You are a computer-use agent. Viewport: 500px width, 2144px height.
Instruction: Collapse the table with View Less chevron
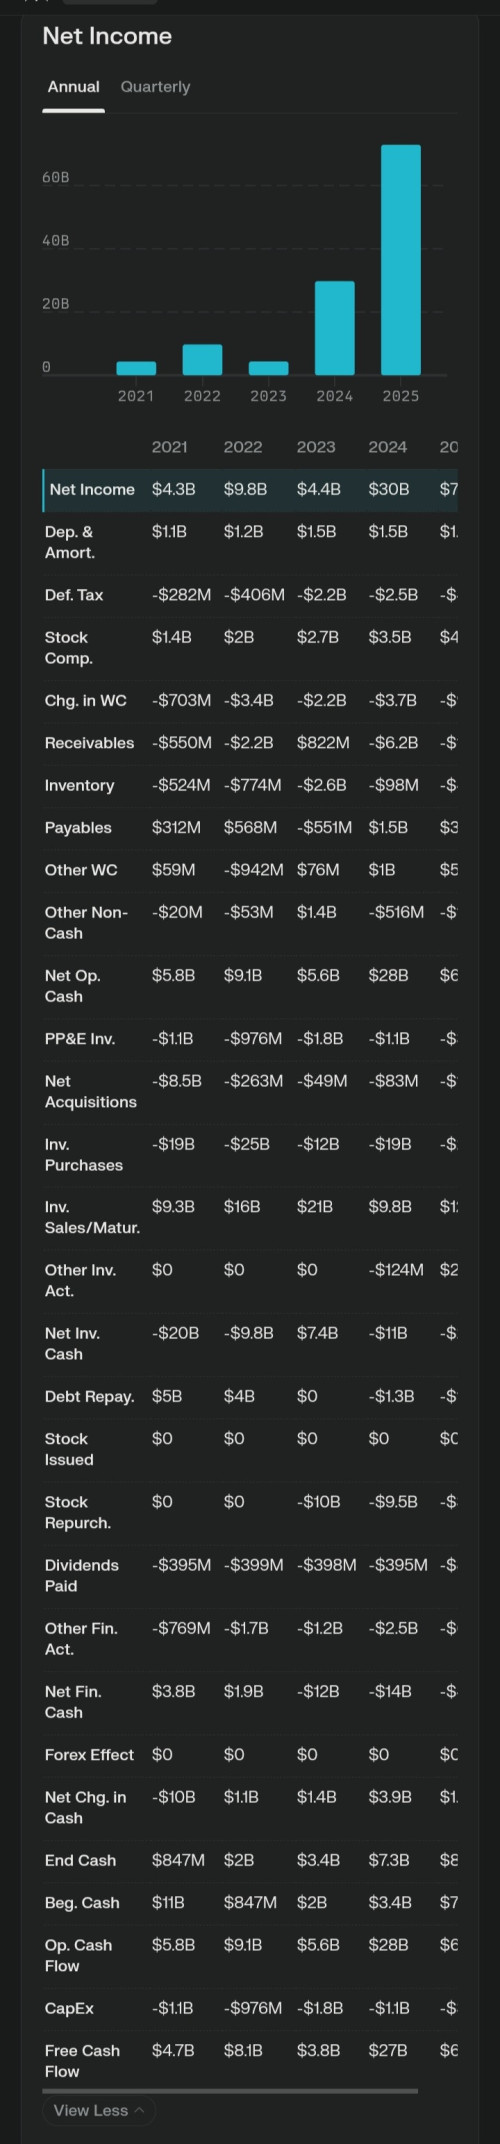pos(99,2110)
